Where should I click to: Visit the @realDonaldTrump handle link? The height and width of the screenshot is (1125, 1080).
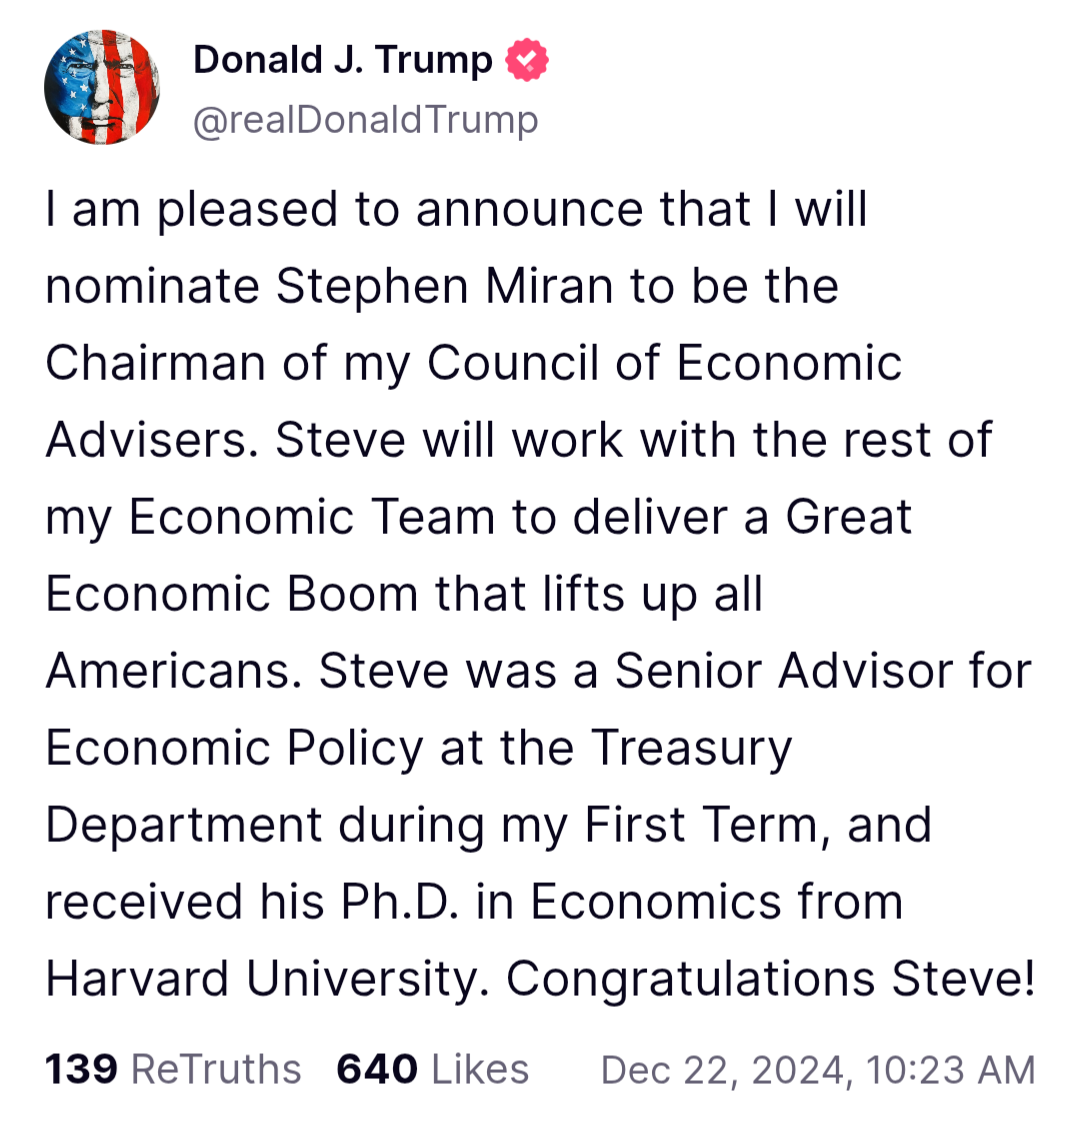365,120
